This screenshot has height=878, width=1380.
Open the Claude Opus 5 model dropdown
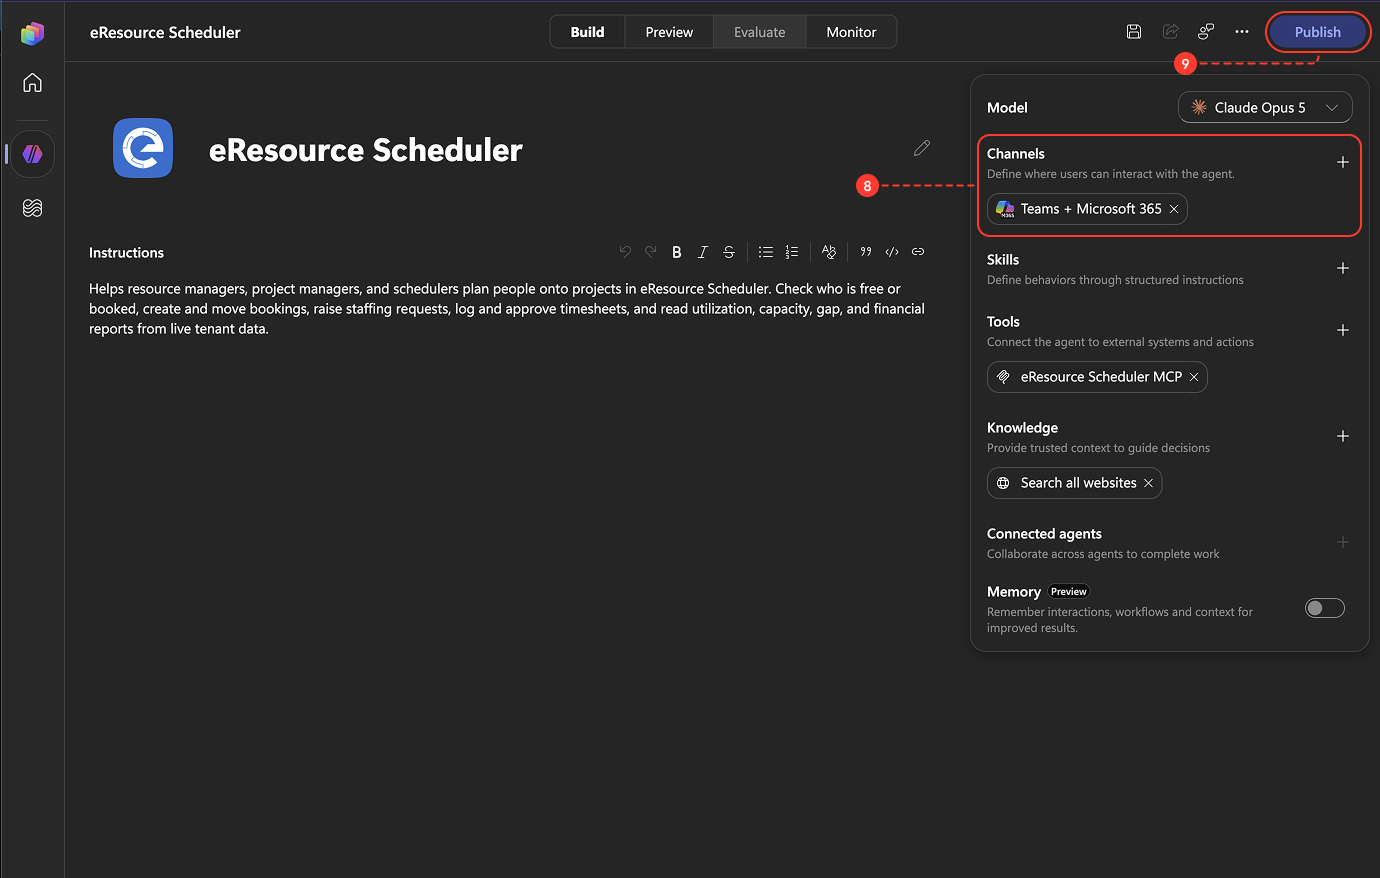pos(1265,107)
